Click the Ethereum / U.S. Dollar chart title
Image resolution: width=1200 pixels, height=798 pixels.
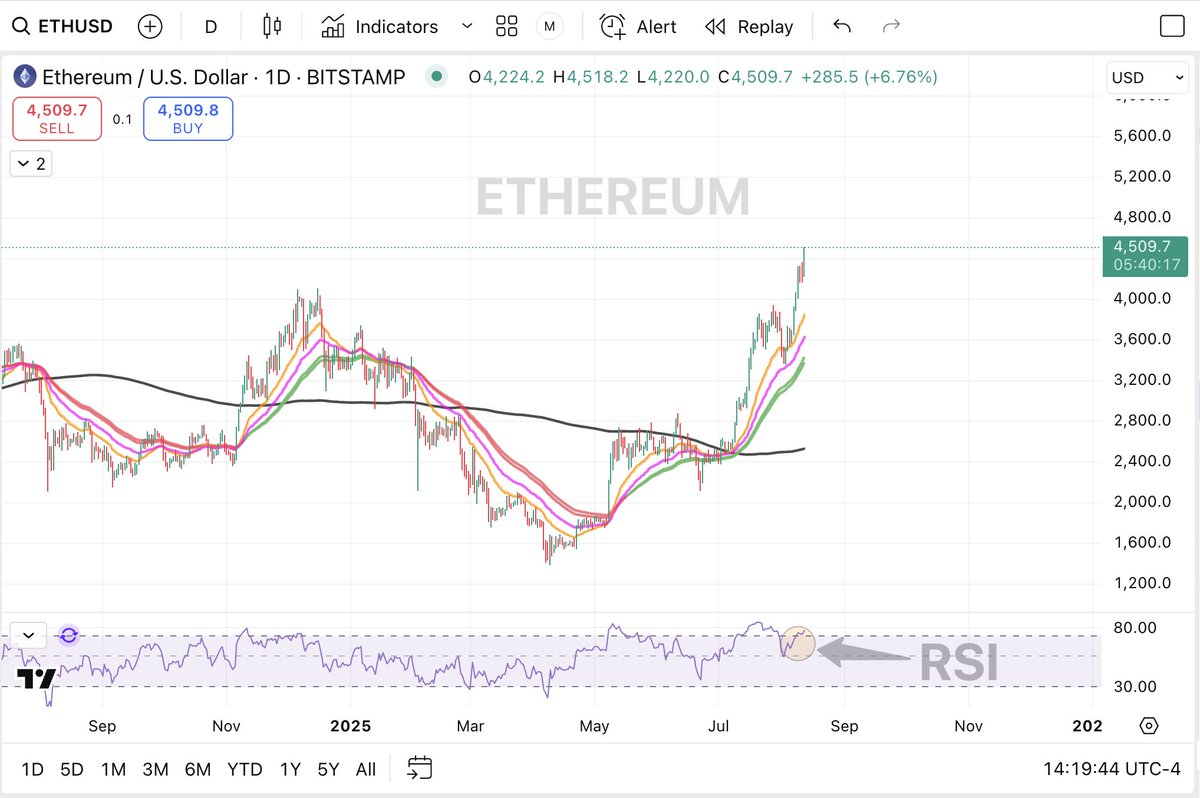pyautogui.click(x=223, y=77)
